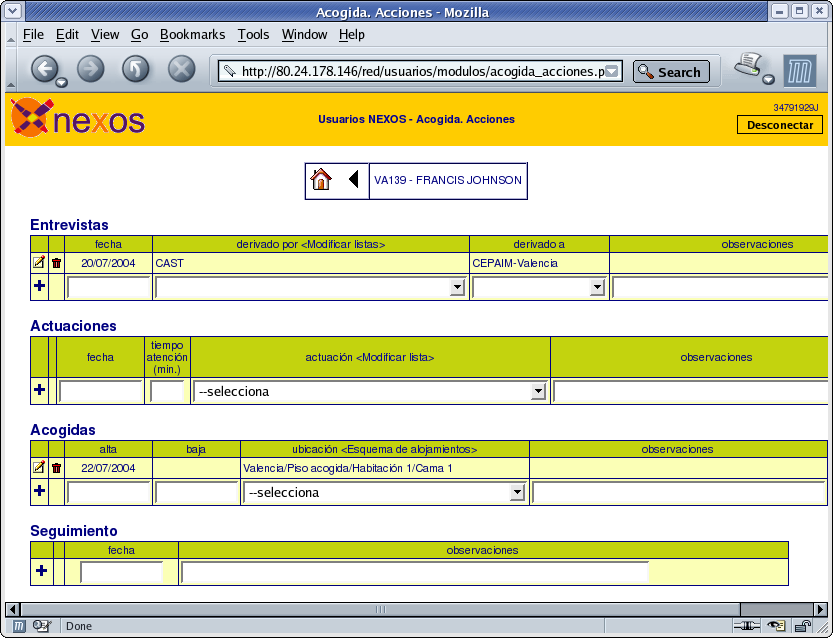Click the Print icon in the toolbar

pyautogui.click(x=748, y=65)
